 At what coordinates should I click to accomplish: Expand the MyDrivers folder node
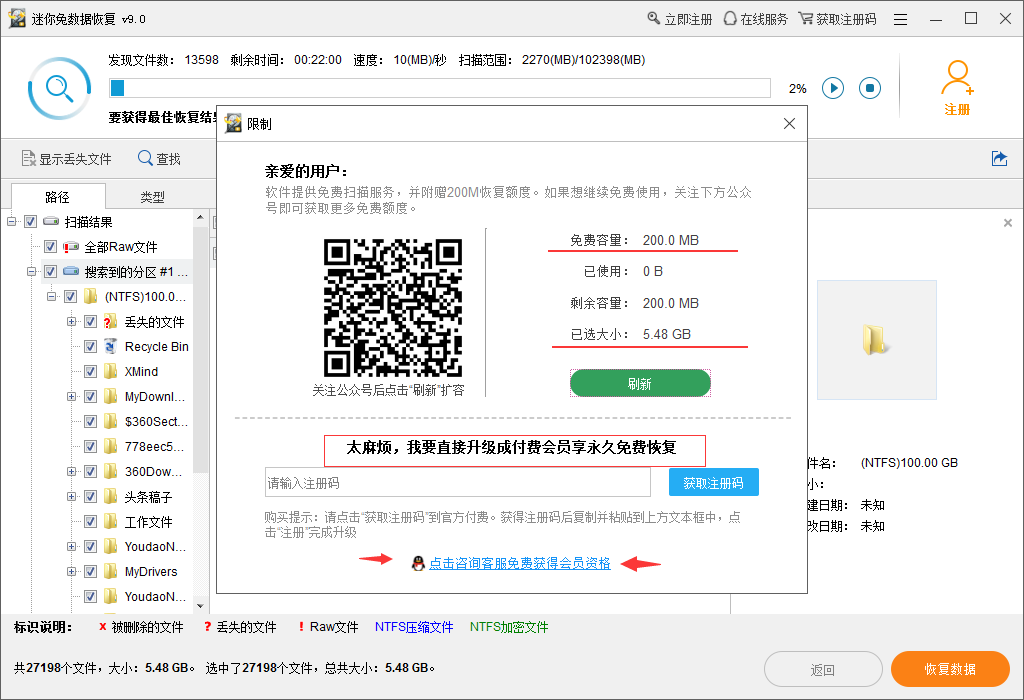[72, 571]
